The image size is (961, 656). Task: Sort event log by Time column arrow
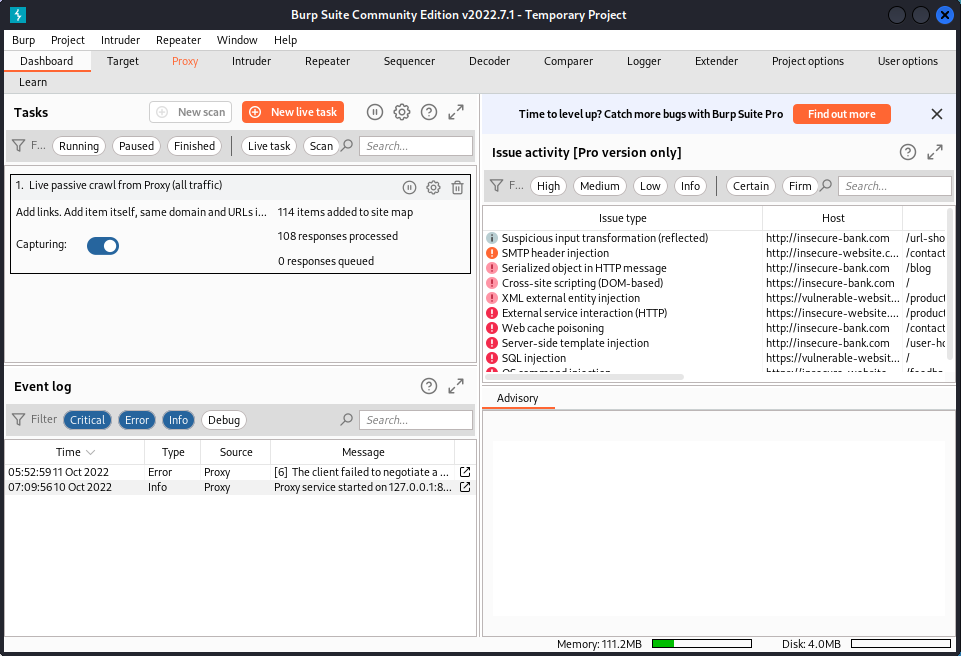tap(91, 452)
